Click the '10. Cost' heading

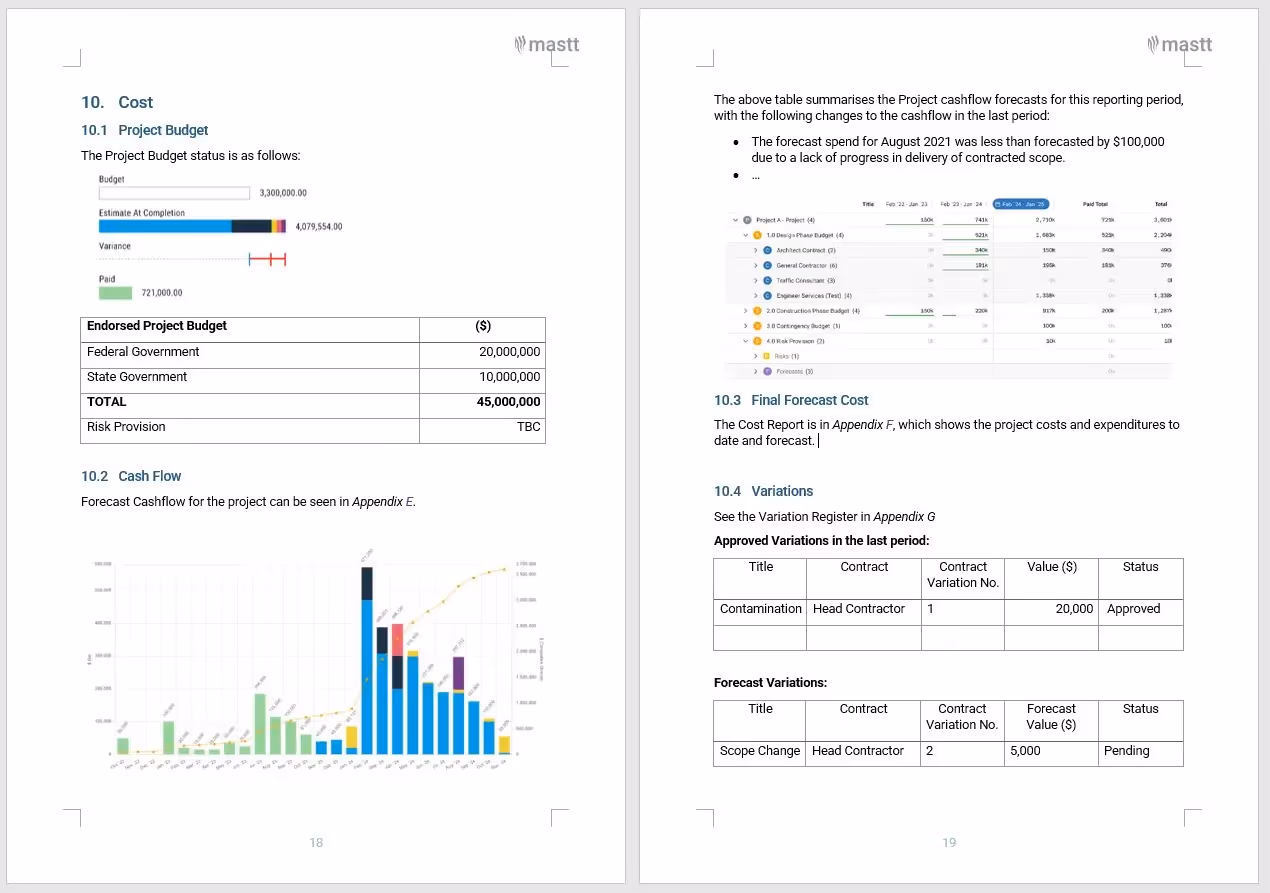pos(117,102)
